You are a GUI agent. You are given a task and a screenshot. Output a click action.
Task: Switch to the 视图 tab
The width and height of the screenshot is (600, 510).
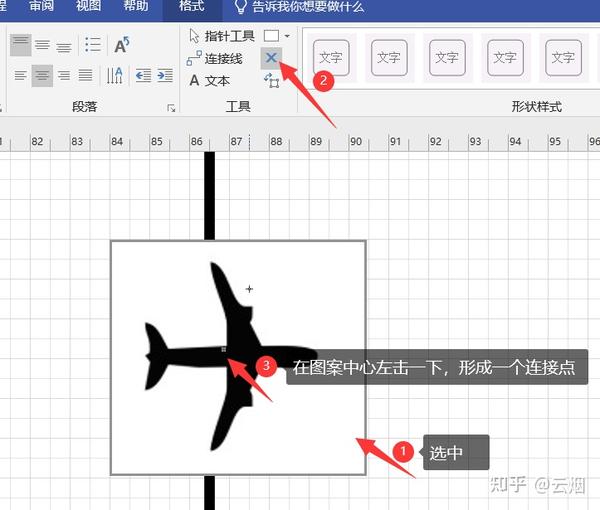pyautogui.click(x=88, y=6)
